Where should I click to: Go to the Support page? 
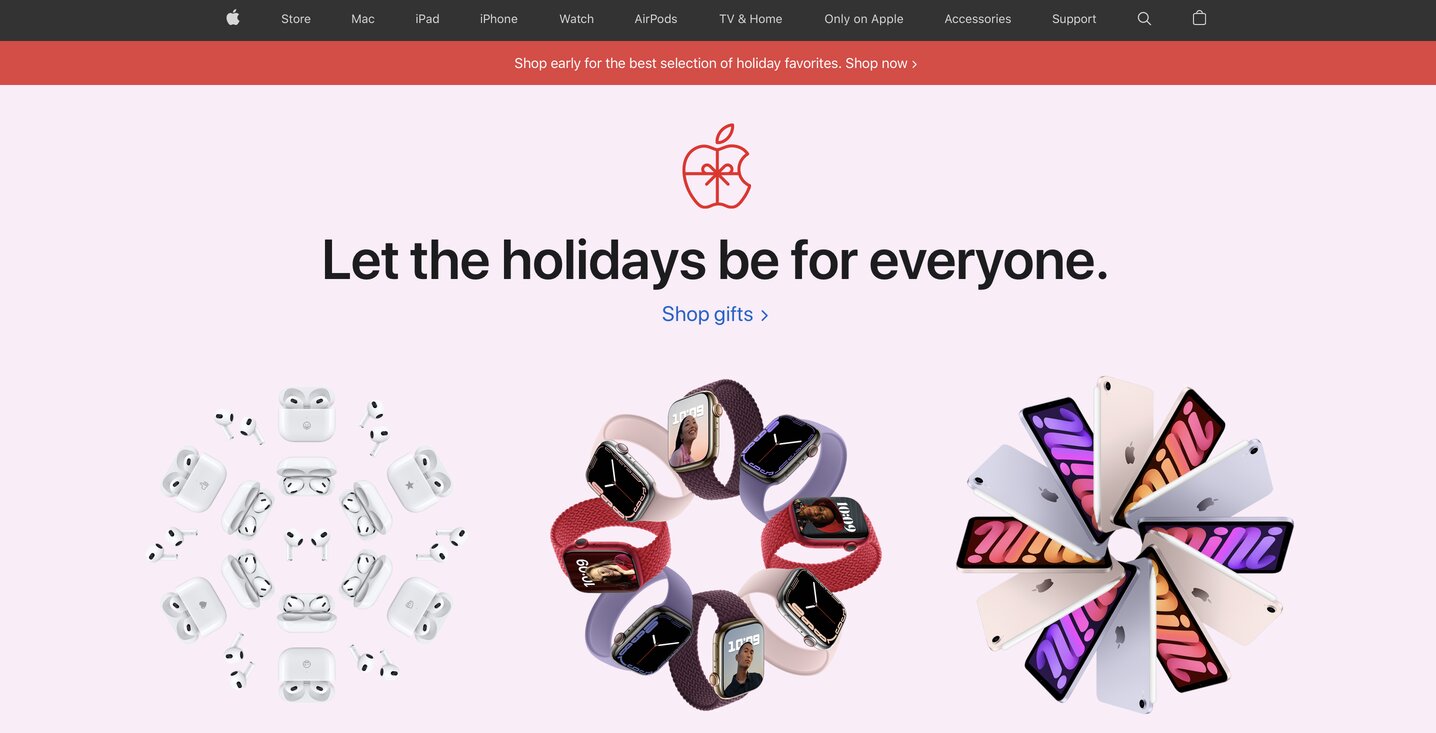[1074, 19]
